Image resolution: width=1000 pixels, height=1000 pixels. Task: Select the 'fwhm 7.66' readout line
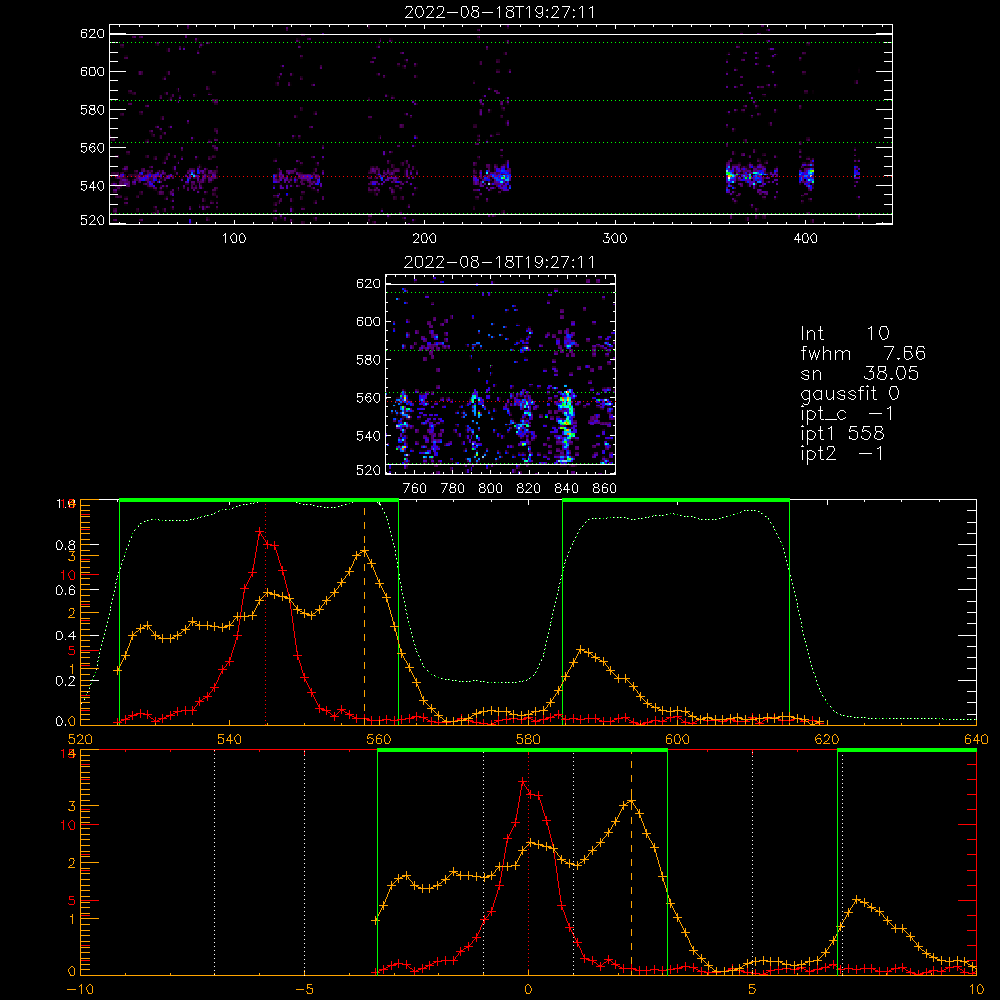863,353
